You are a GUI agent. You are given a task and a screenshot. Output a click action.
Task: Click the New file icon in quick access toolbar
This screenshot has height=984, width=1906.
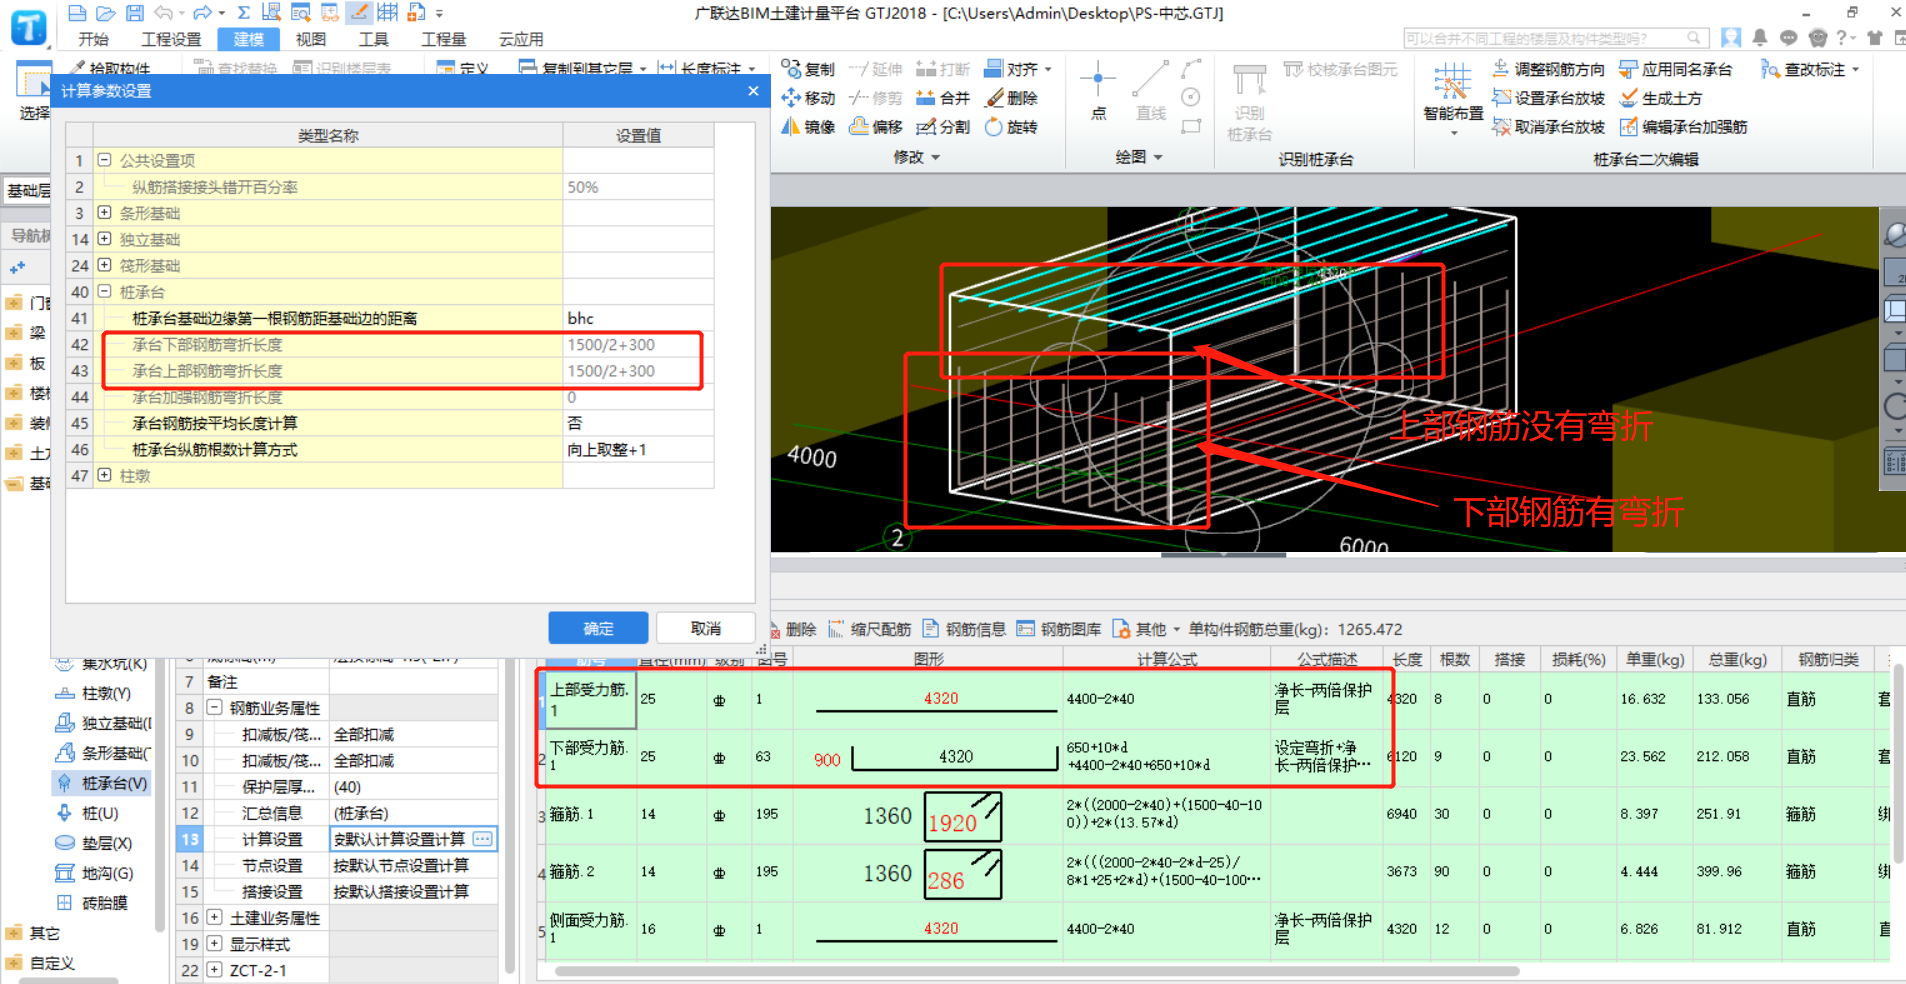(x=77, y=13)
